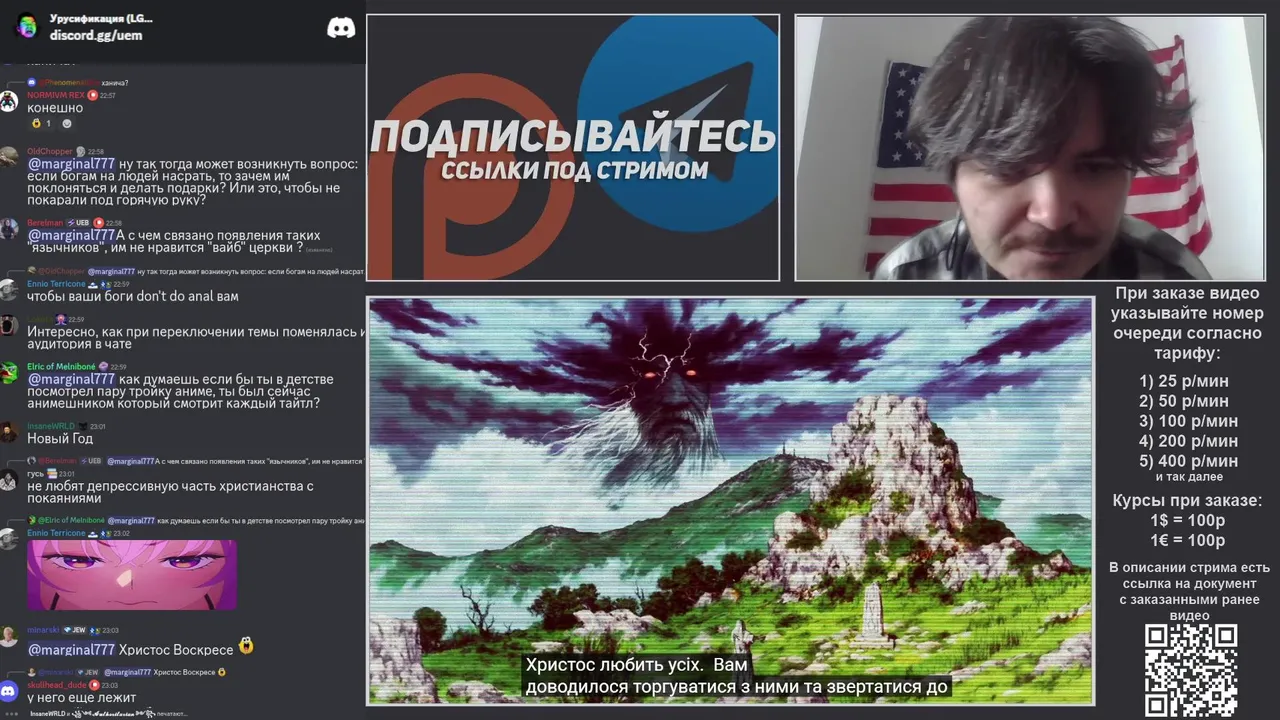Click @marginal777 mention in Elric's anime question

click(71, 379)
